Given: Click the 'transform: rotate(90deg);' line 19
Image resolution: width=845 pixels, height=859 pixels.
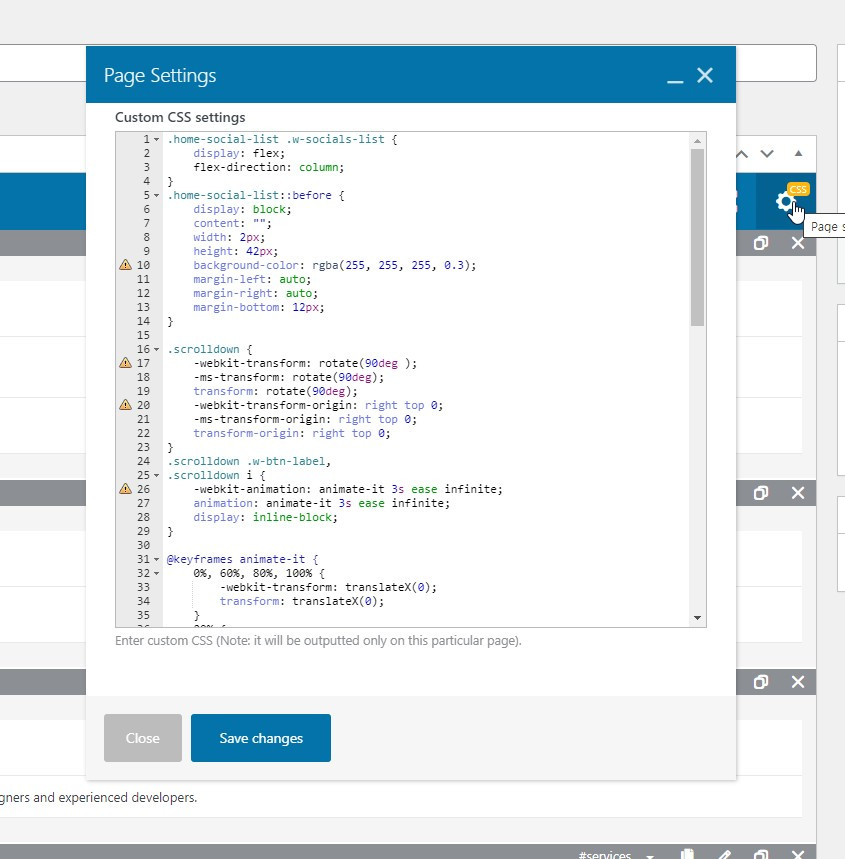Looking at the screenshot, I should (276, 391).
